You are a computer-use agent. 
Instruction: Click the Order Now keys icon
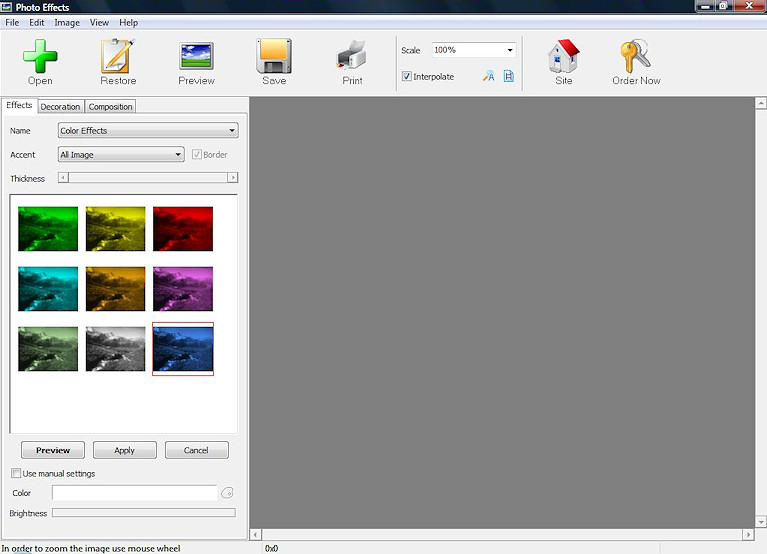pos(635,55)
